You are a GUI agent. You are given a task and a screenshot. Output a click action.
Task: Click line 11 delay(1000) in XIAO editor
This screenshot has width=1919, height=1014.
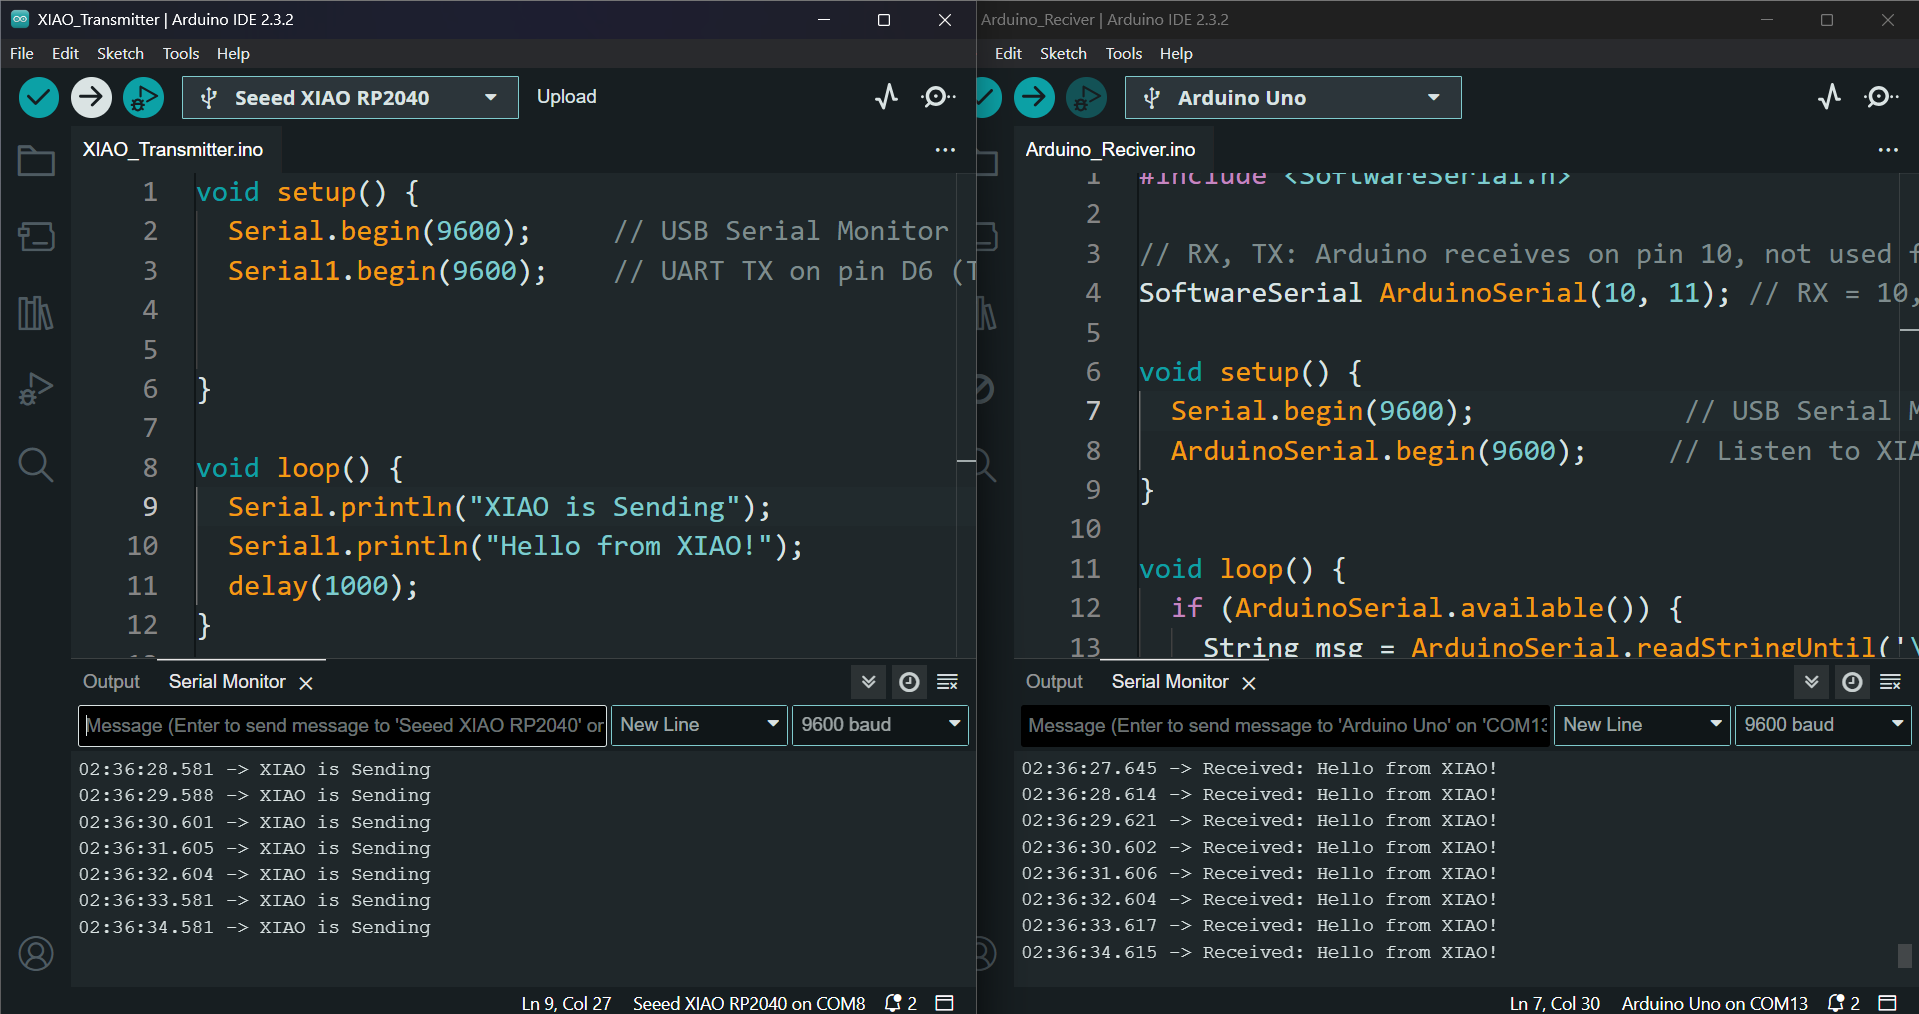pos(322,586)
